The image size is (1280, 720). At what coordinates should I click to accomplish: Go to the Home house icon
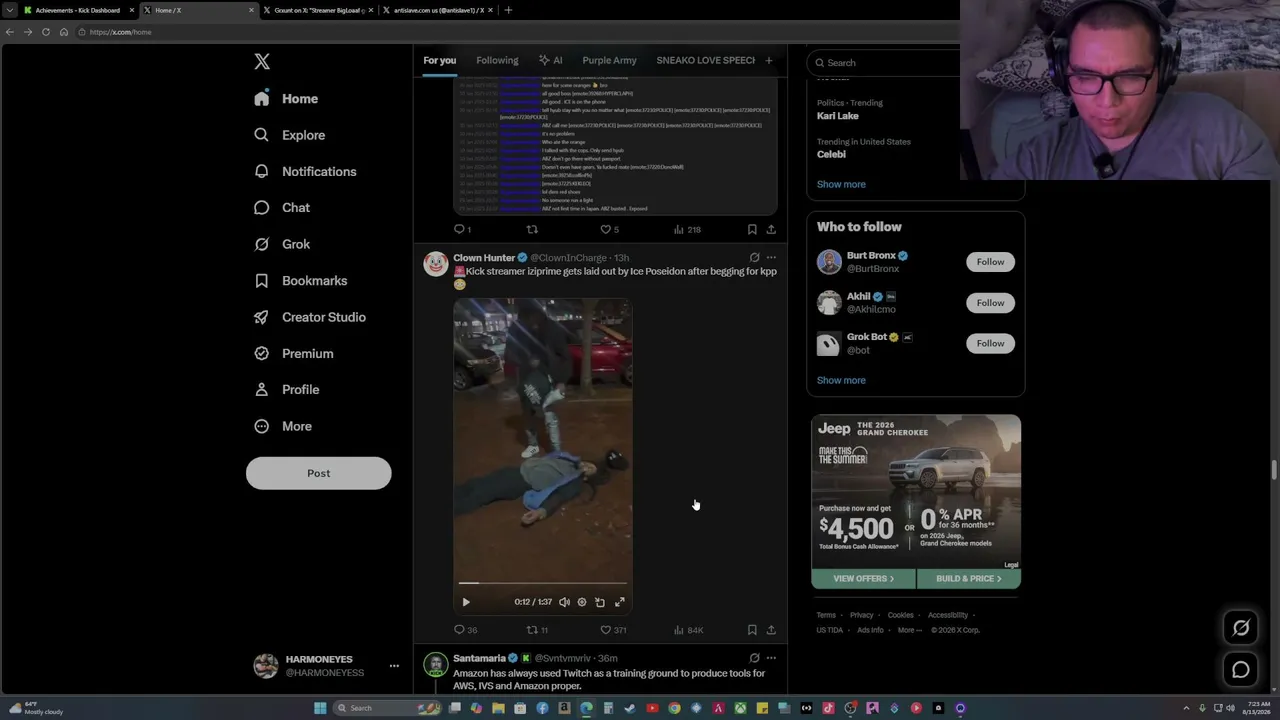click(x=261, y=99)
